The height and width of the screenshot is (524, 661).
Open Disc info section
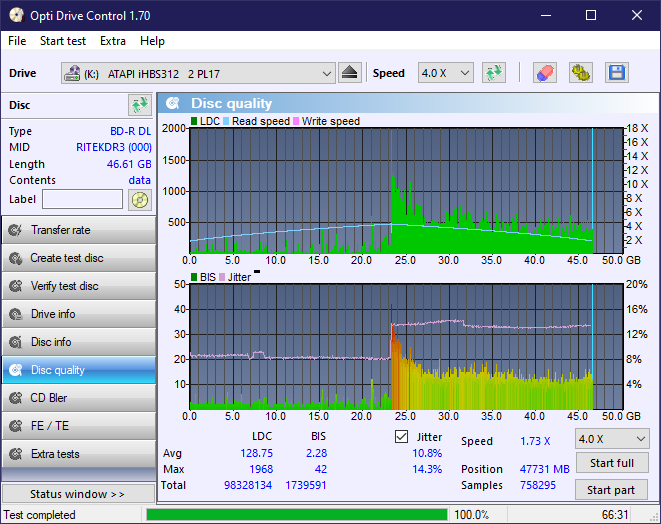[x=79, y=342]
